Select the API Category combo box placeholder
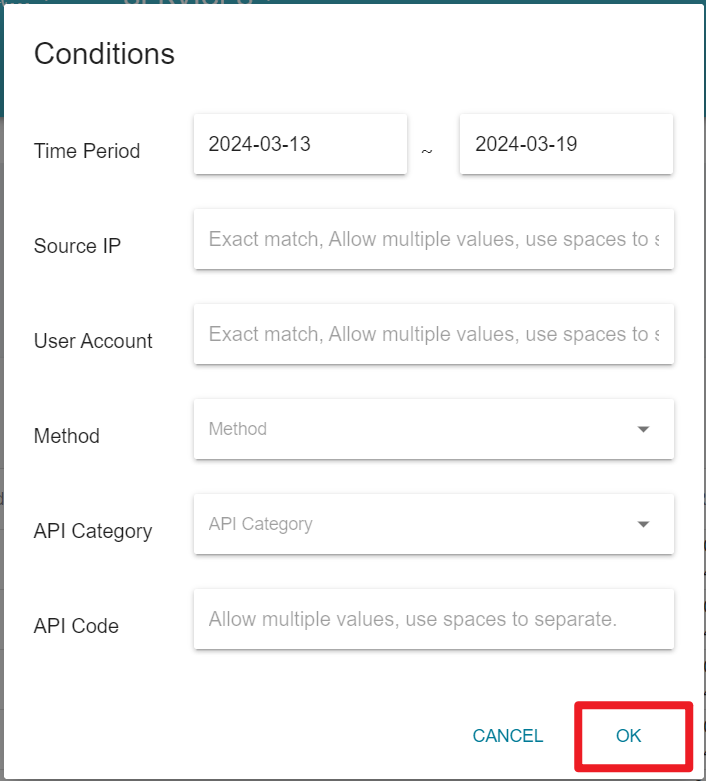The height and width of the screenshot is (781, 706). click(261, 524)
